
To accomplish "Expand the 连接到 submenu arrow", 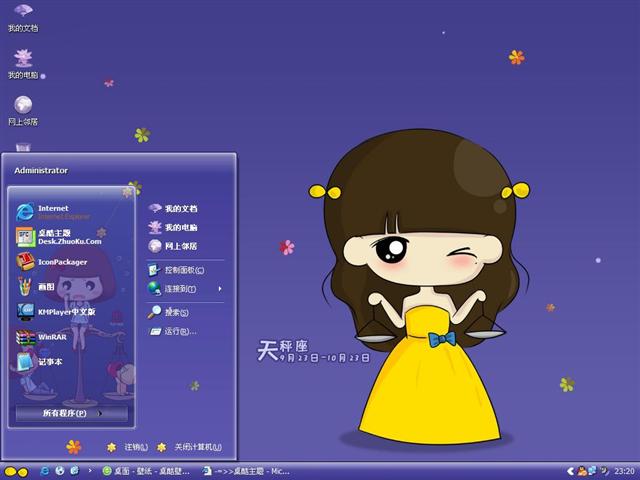I will coord(220,289).
